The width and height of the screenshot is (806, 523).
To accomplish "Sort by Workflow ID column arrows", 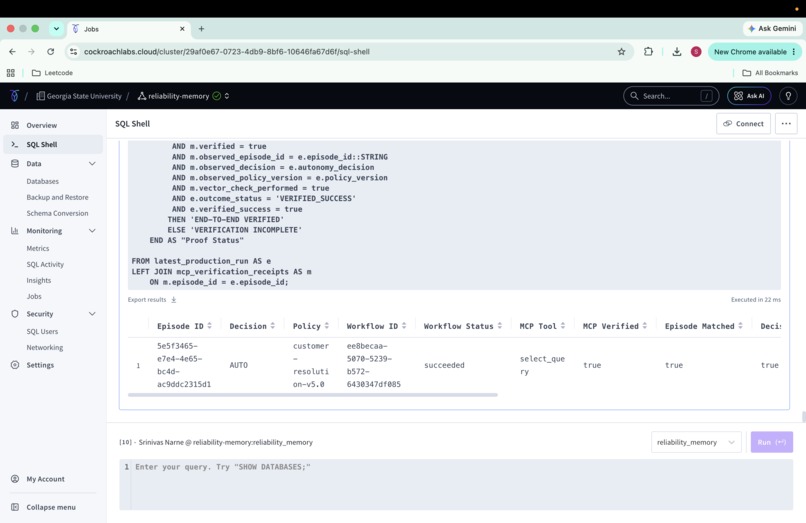I will pyautogui.click(x=404, y=326).
